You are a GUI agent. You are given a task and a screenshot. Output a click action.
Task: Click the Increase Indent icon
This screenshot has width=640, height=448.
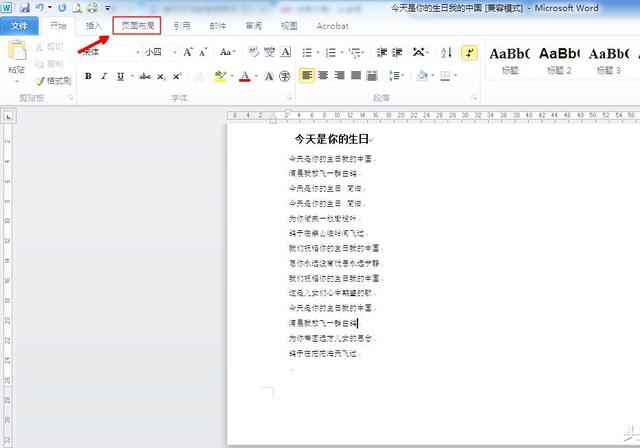(397, 53)
